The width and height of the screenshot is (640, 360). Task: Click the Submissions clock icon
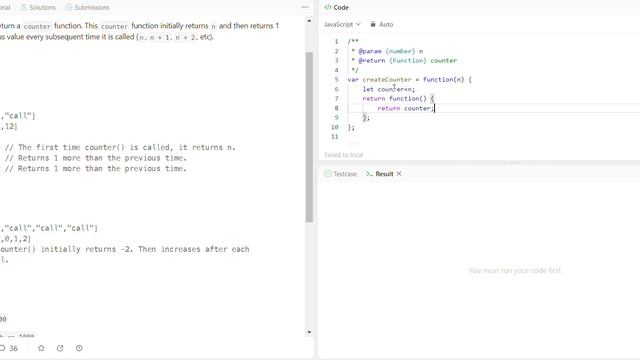click(69, 7)
